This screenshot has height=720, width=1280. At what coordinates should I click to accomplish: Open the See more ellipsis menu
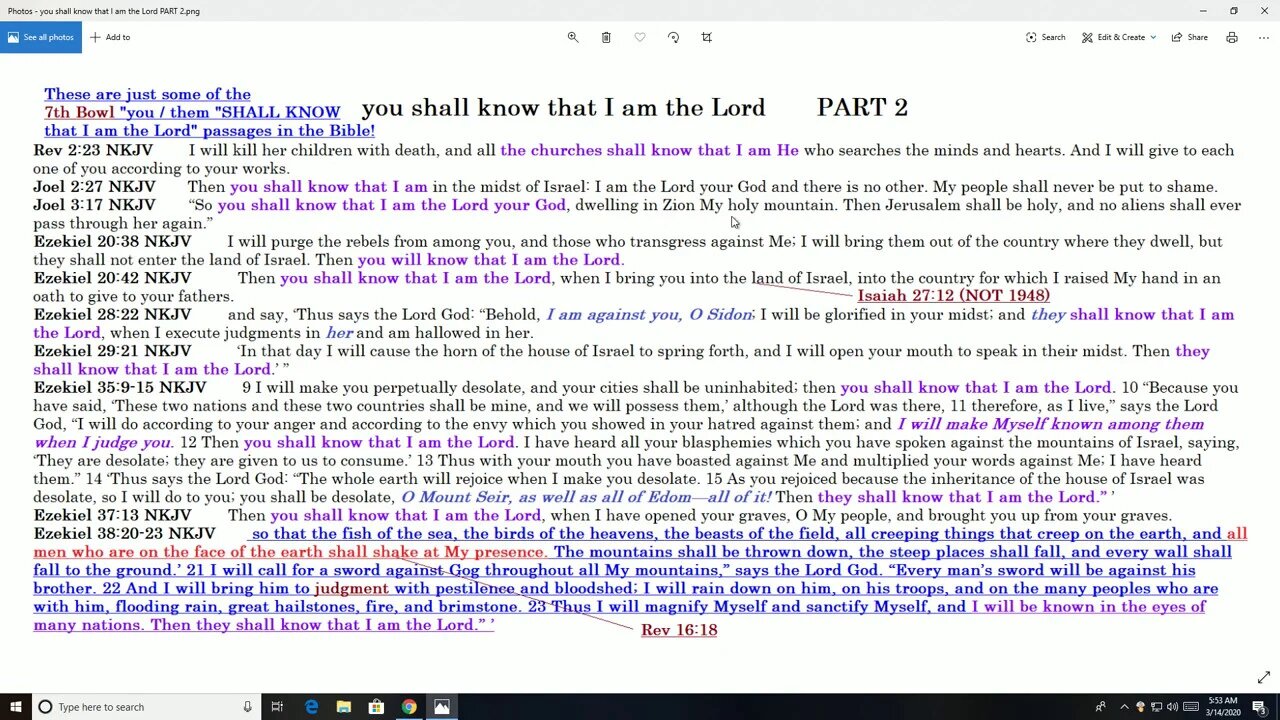(x=1264, y=37)
